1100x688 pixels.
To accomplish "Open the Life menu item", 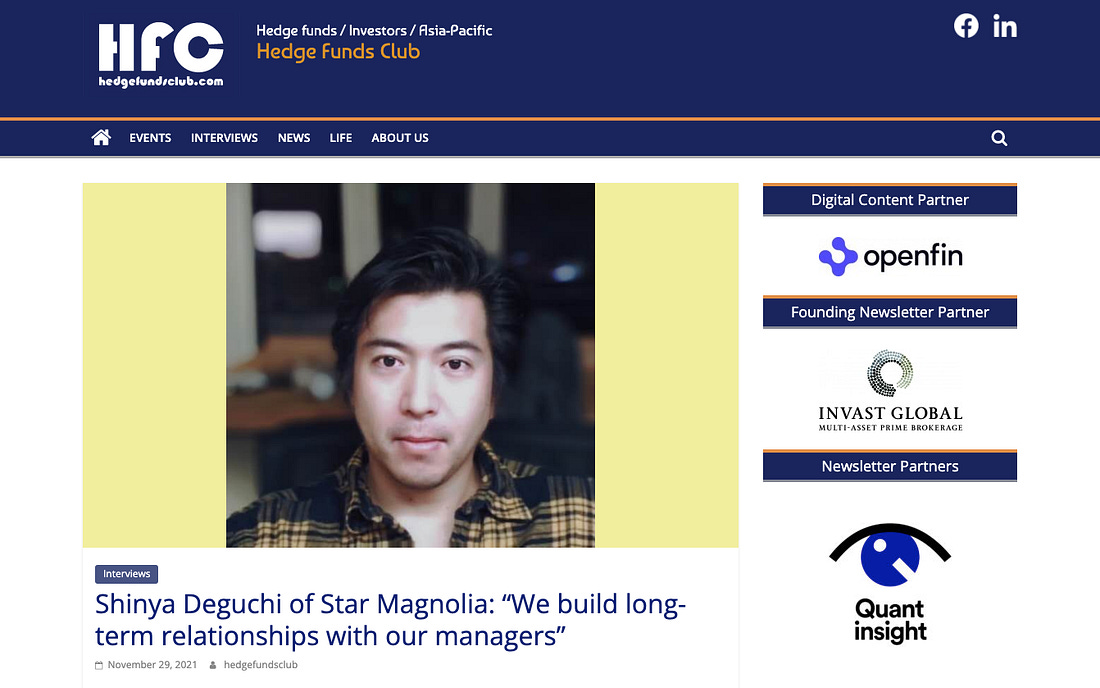I will click(341, 138).
